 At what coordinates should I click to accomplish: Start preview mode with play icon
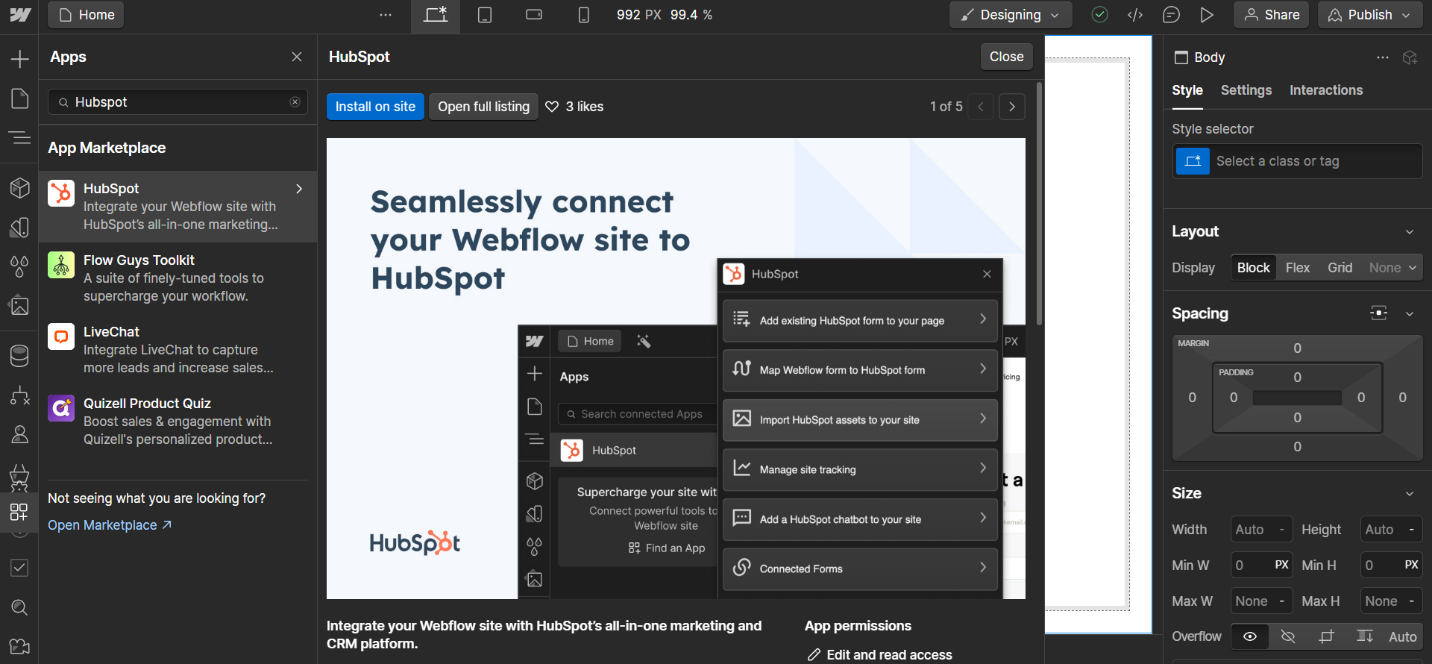(x=1207, y=15)
